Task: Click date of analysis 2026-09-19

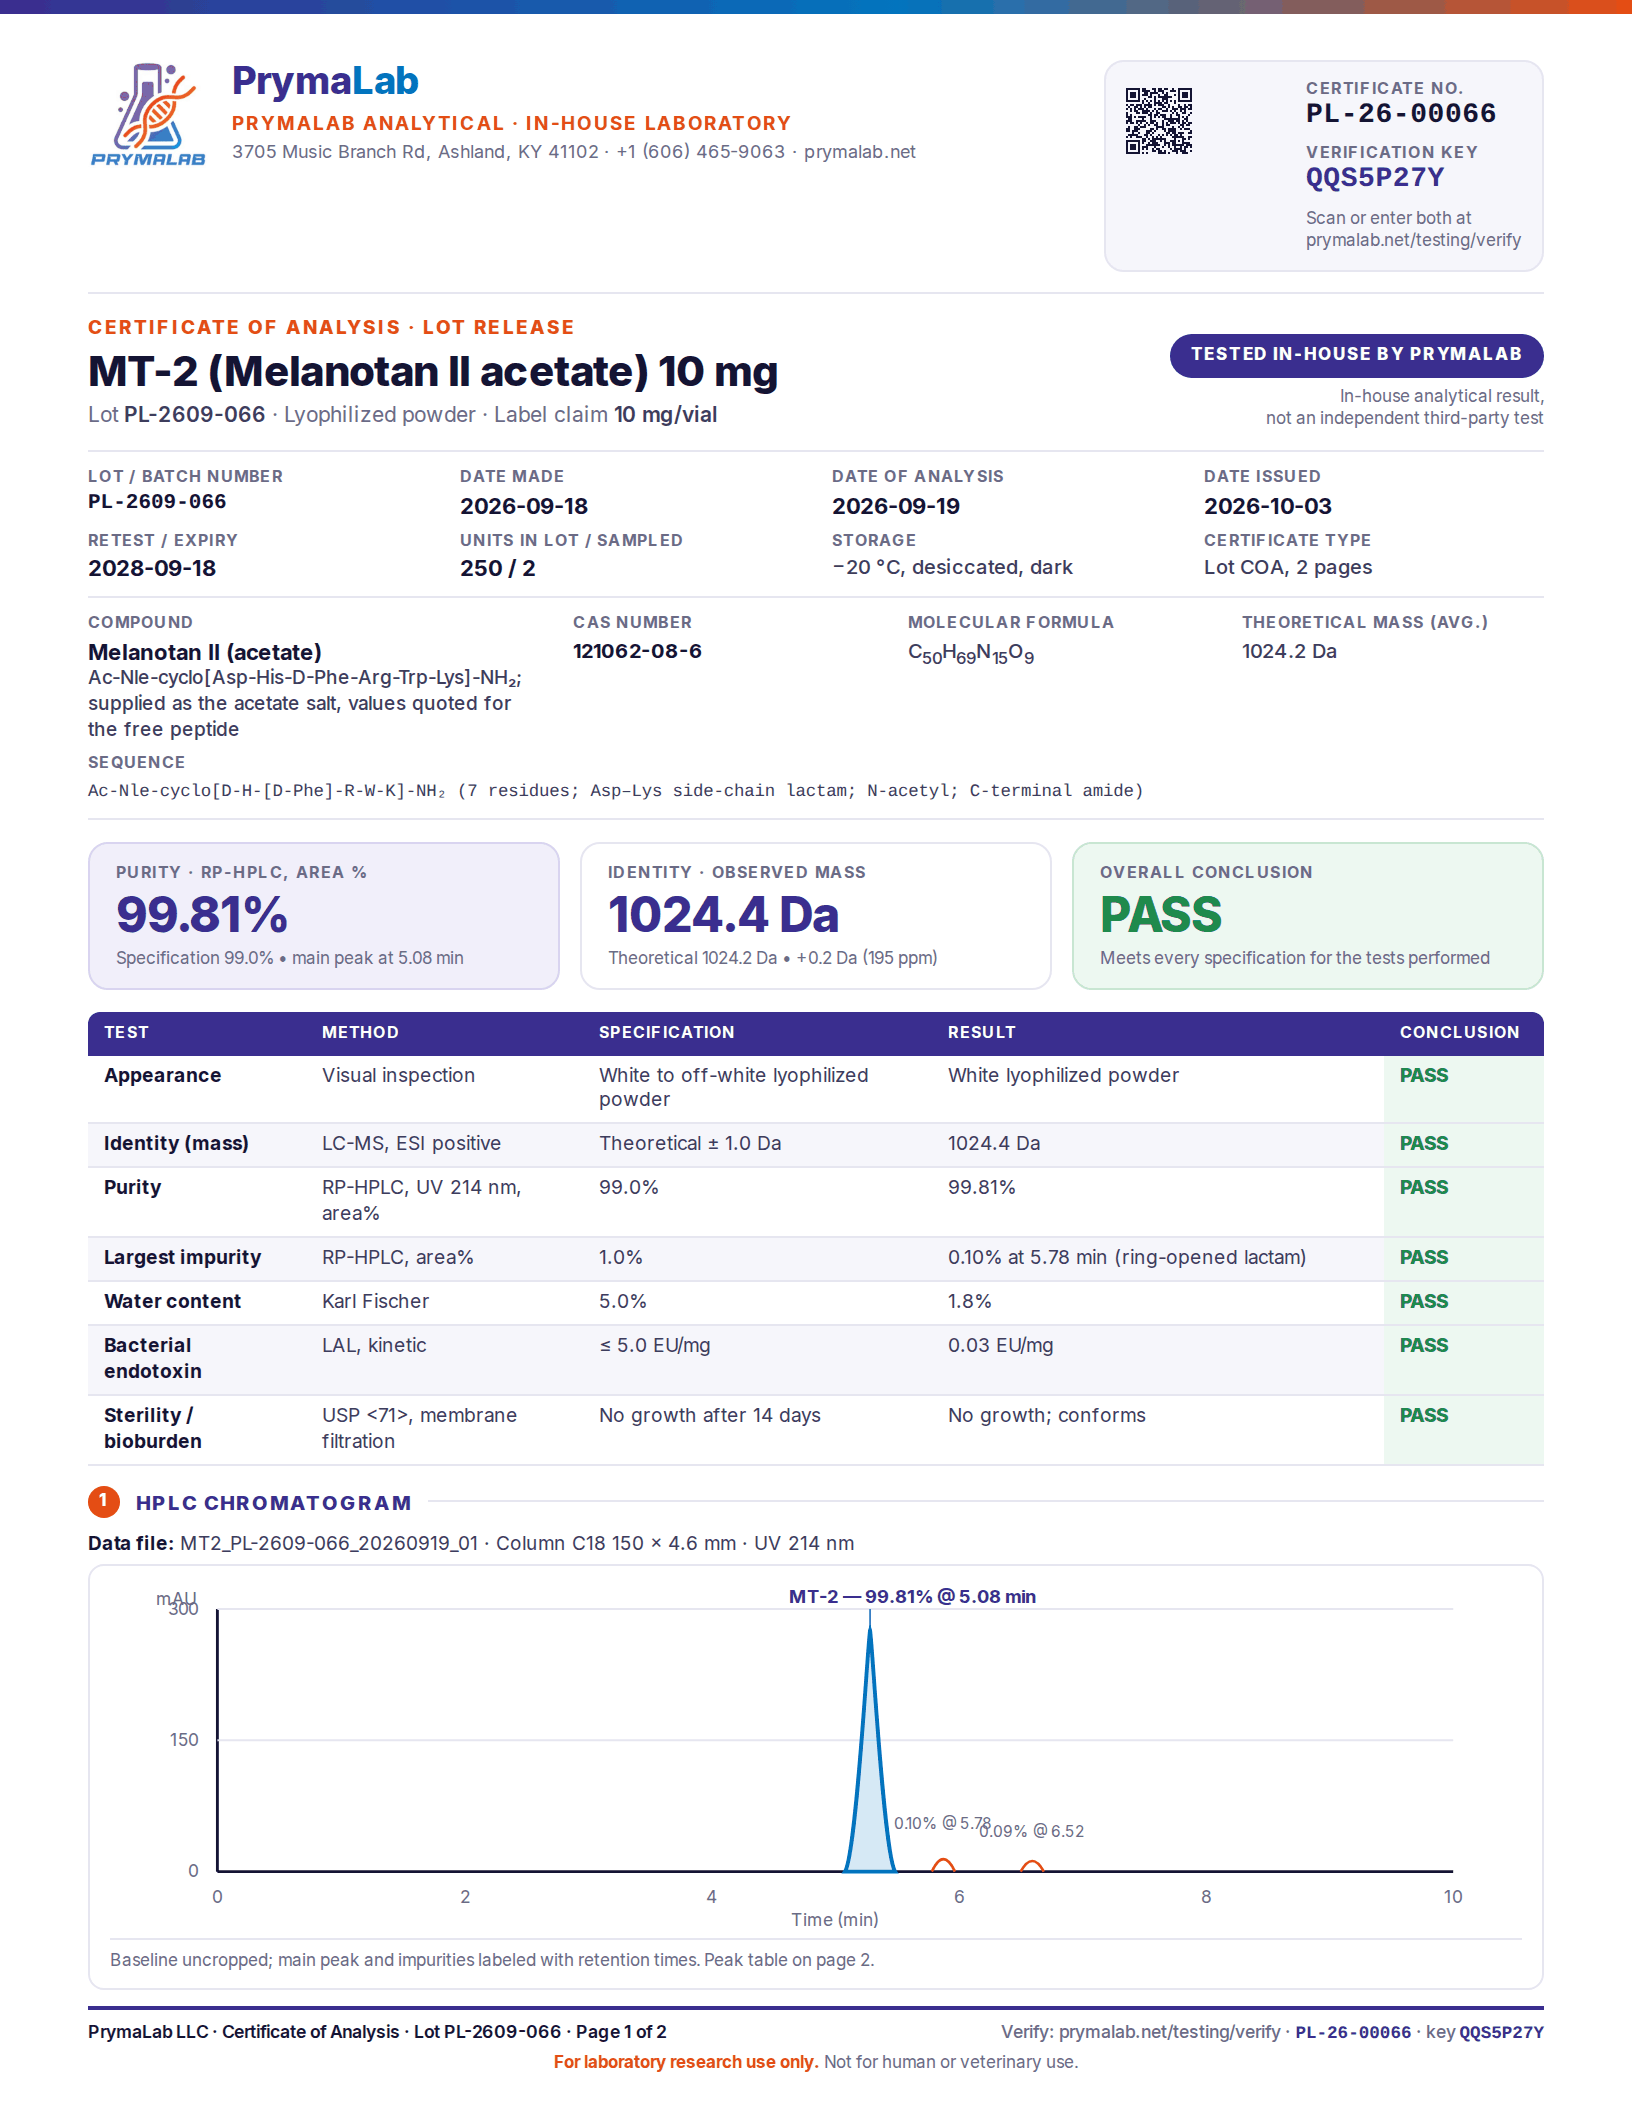Action: click(896, 506)
